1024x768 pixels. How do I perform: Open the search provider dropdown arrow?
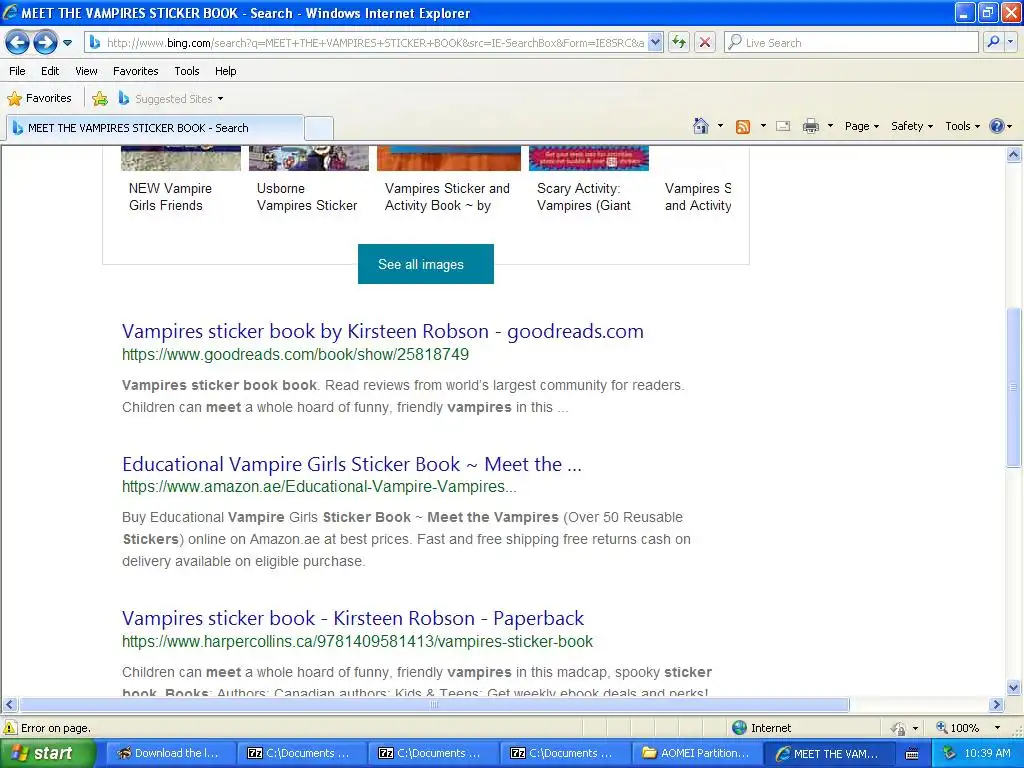[x=1011, y=42]
